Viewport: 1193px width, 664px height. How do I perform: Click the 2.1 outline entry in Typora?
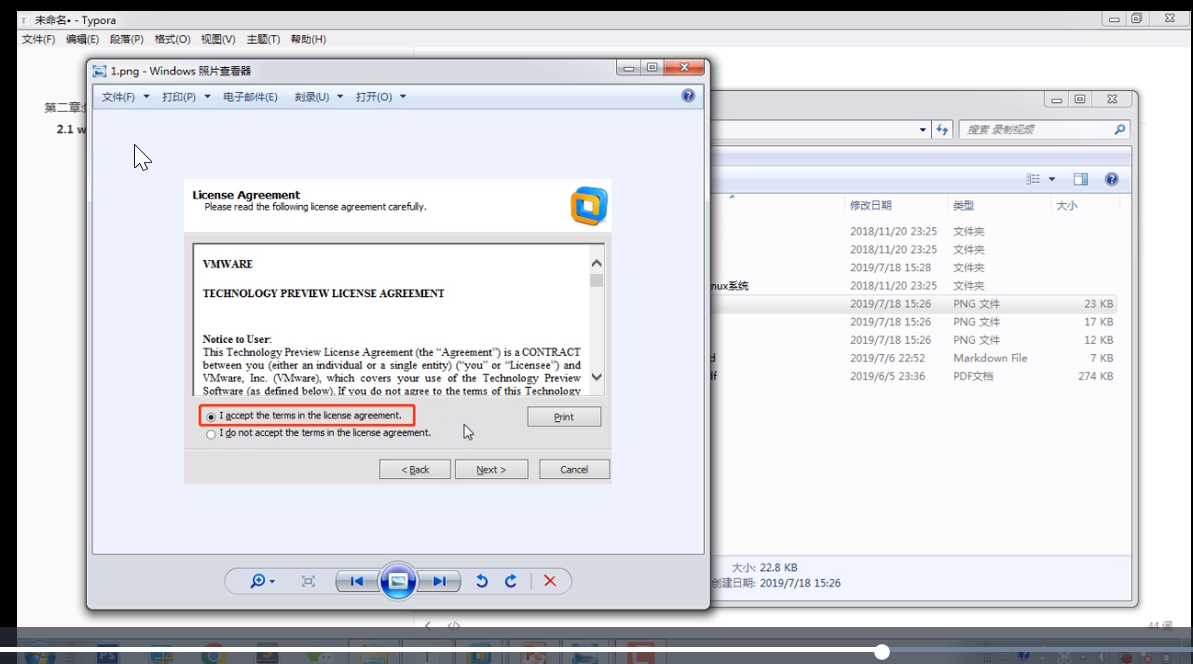tap(71, 129)
